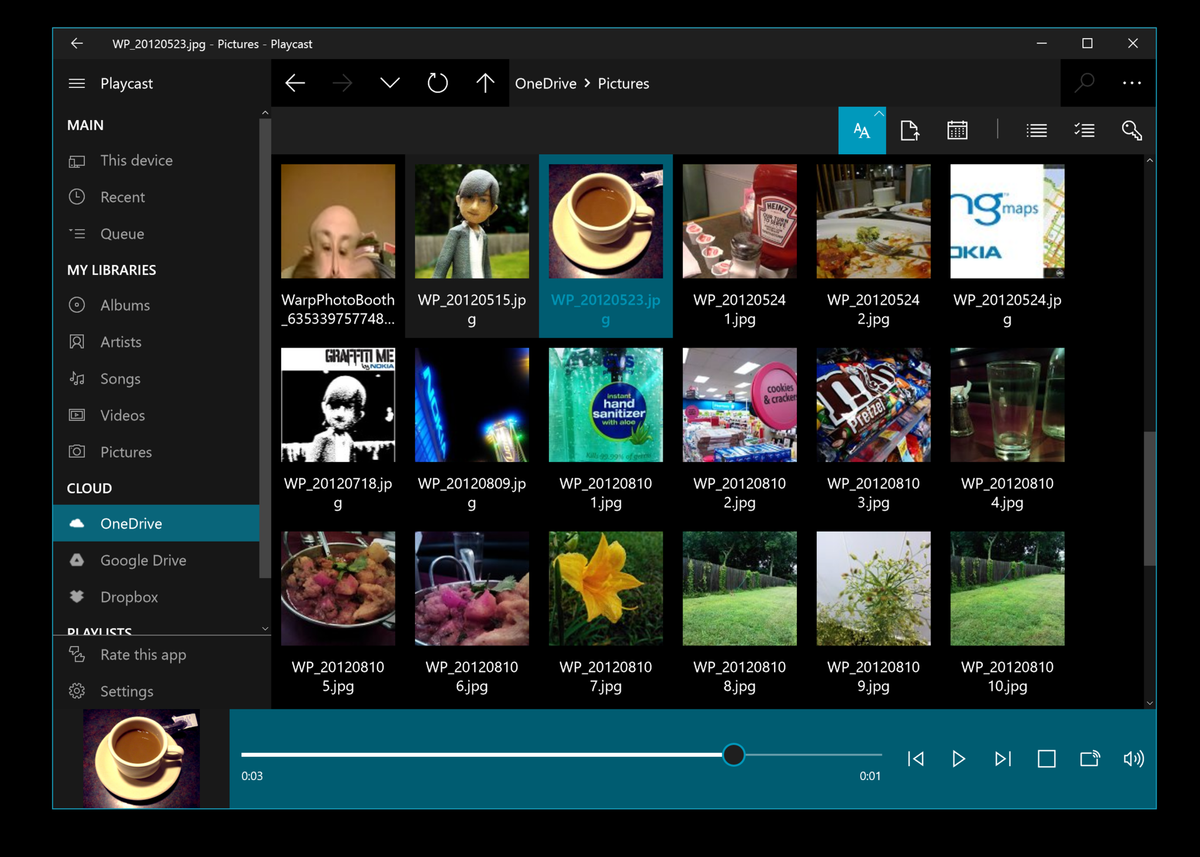Toggle the navigation sidebar with the hamburger icon
1200x857 pixels.
pyautogui.click(x=77, y=84)
